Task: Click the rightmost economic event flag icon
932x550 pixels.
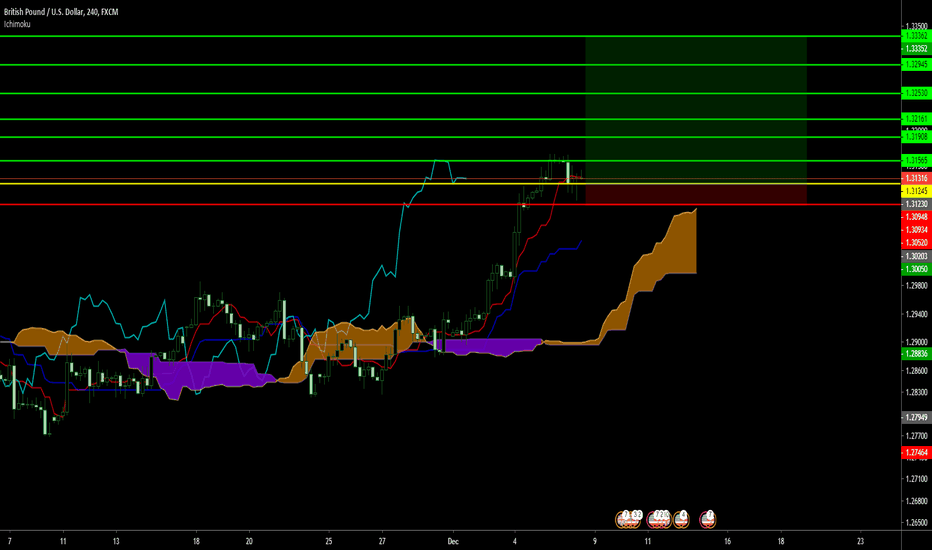Action: pyautogui.click(x=708, y=517)
